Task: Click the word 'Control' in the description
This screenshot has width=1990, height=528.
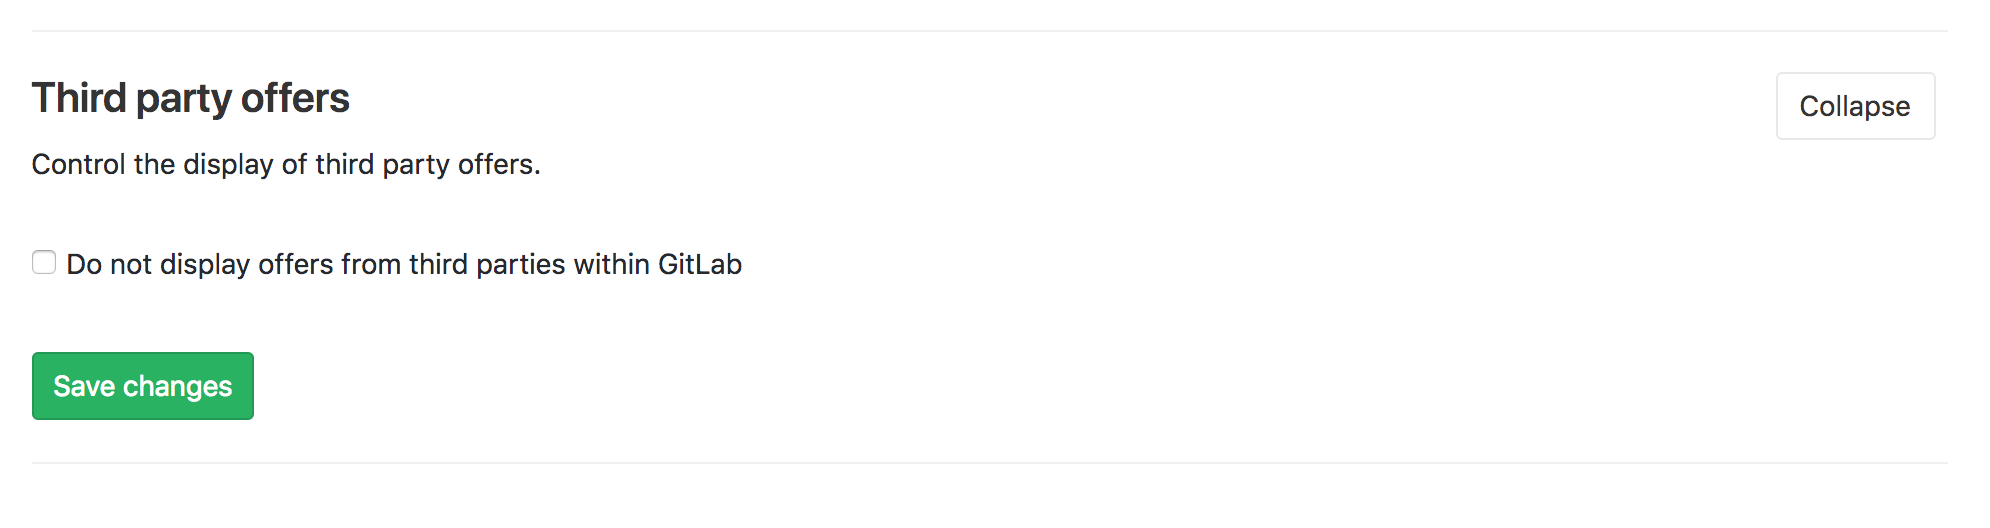Action: 79,164
